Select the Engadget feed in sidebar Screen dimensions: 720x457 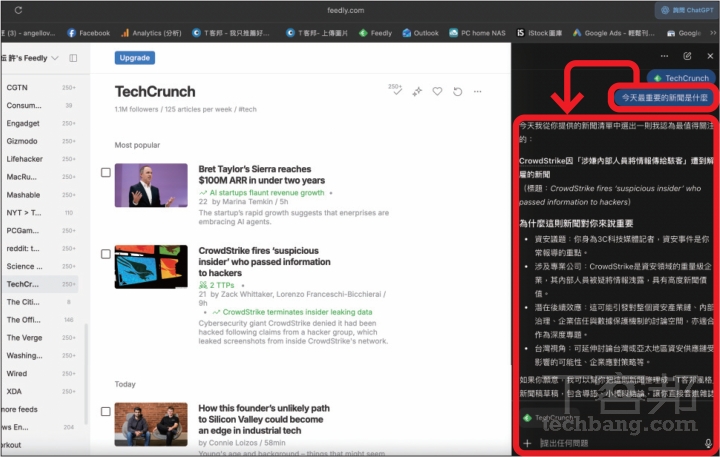pyautogui.click(x=40, y=123)
